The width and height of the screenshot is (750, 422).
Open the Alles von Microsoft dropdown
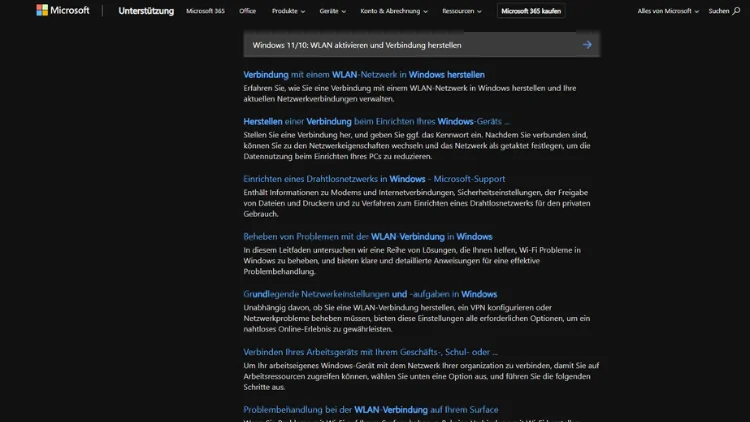[668, 11]
